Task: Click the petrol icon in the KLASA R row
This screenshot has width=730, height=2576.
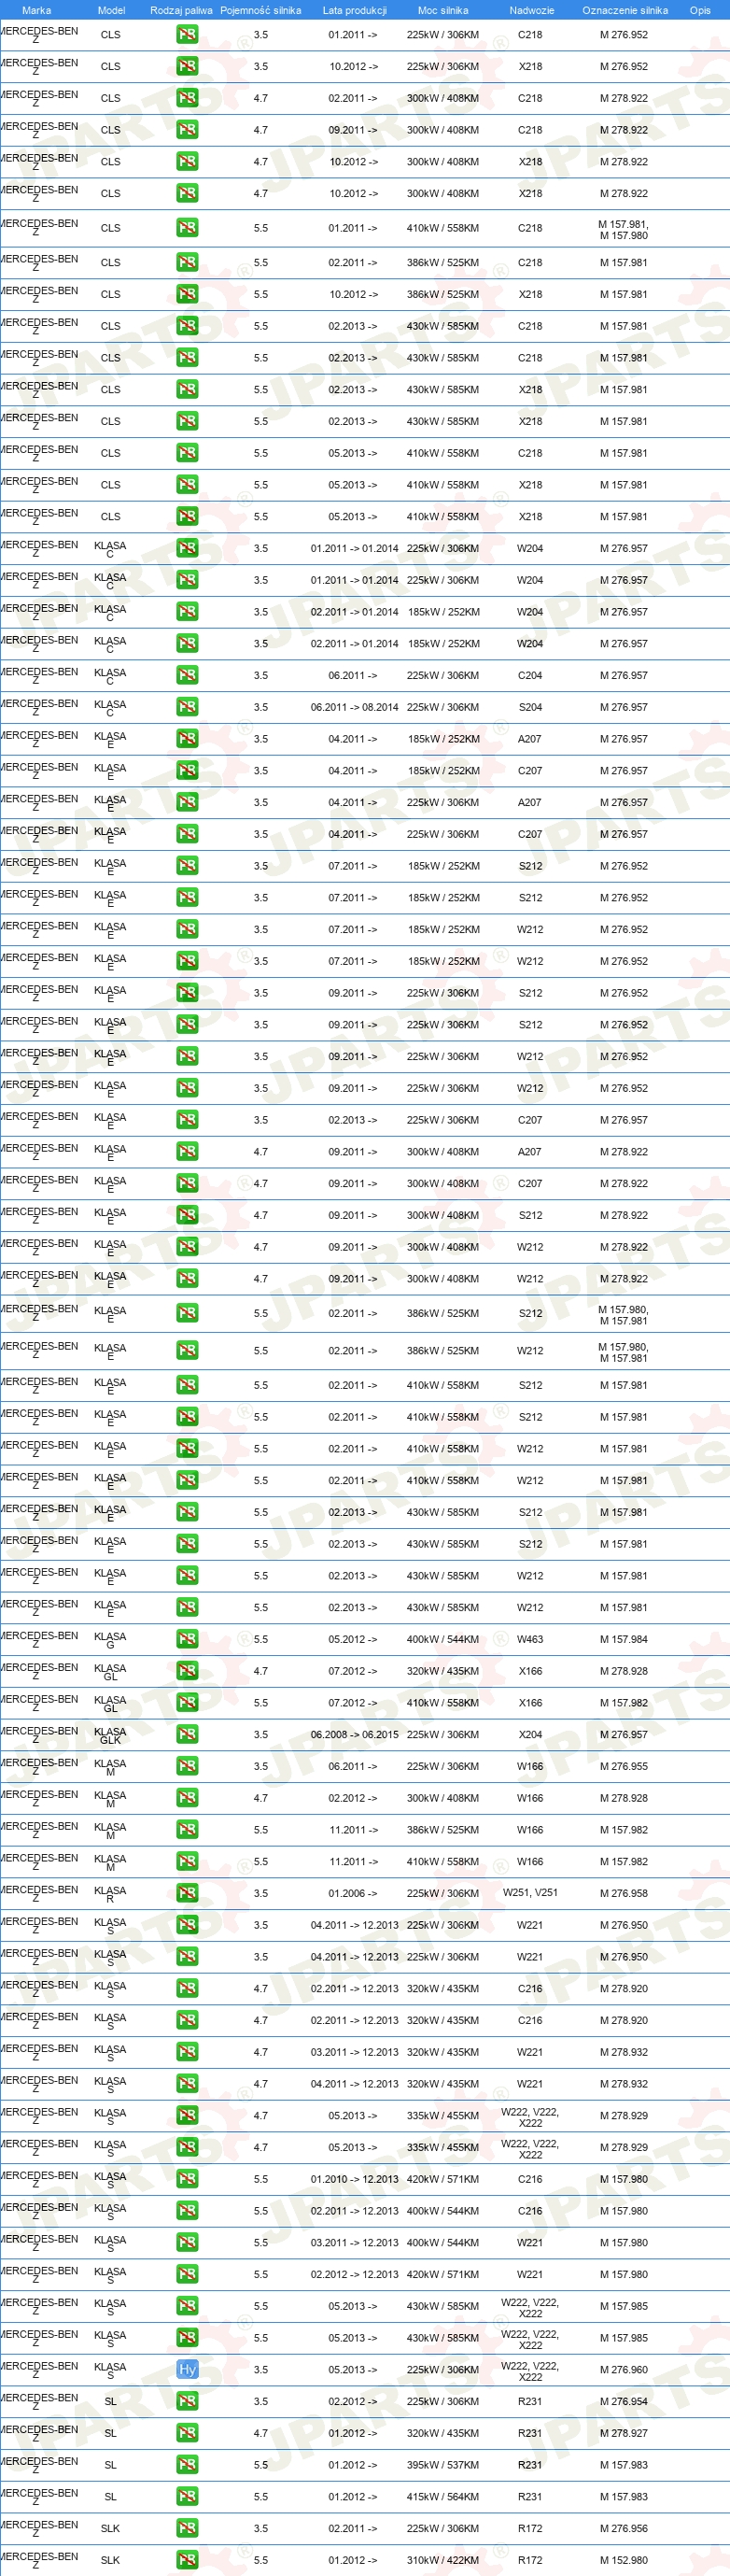Action: click(x=187, y=1893)
